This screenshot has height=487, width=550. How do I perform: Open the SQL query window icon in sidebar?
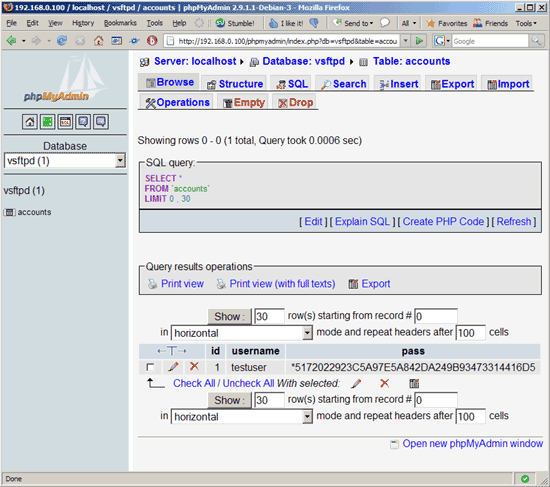66,122
